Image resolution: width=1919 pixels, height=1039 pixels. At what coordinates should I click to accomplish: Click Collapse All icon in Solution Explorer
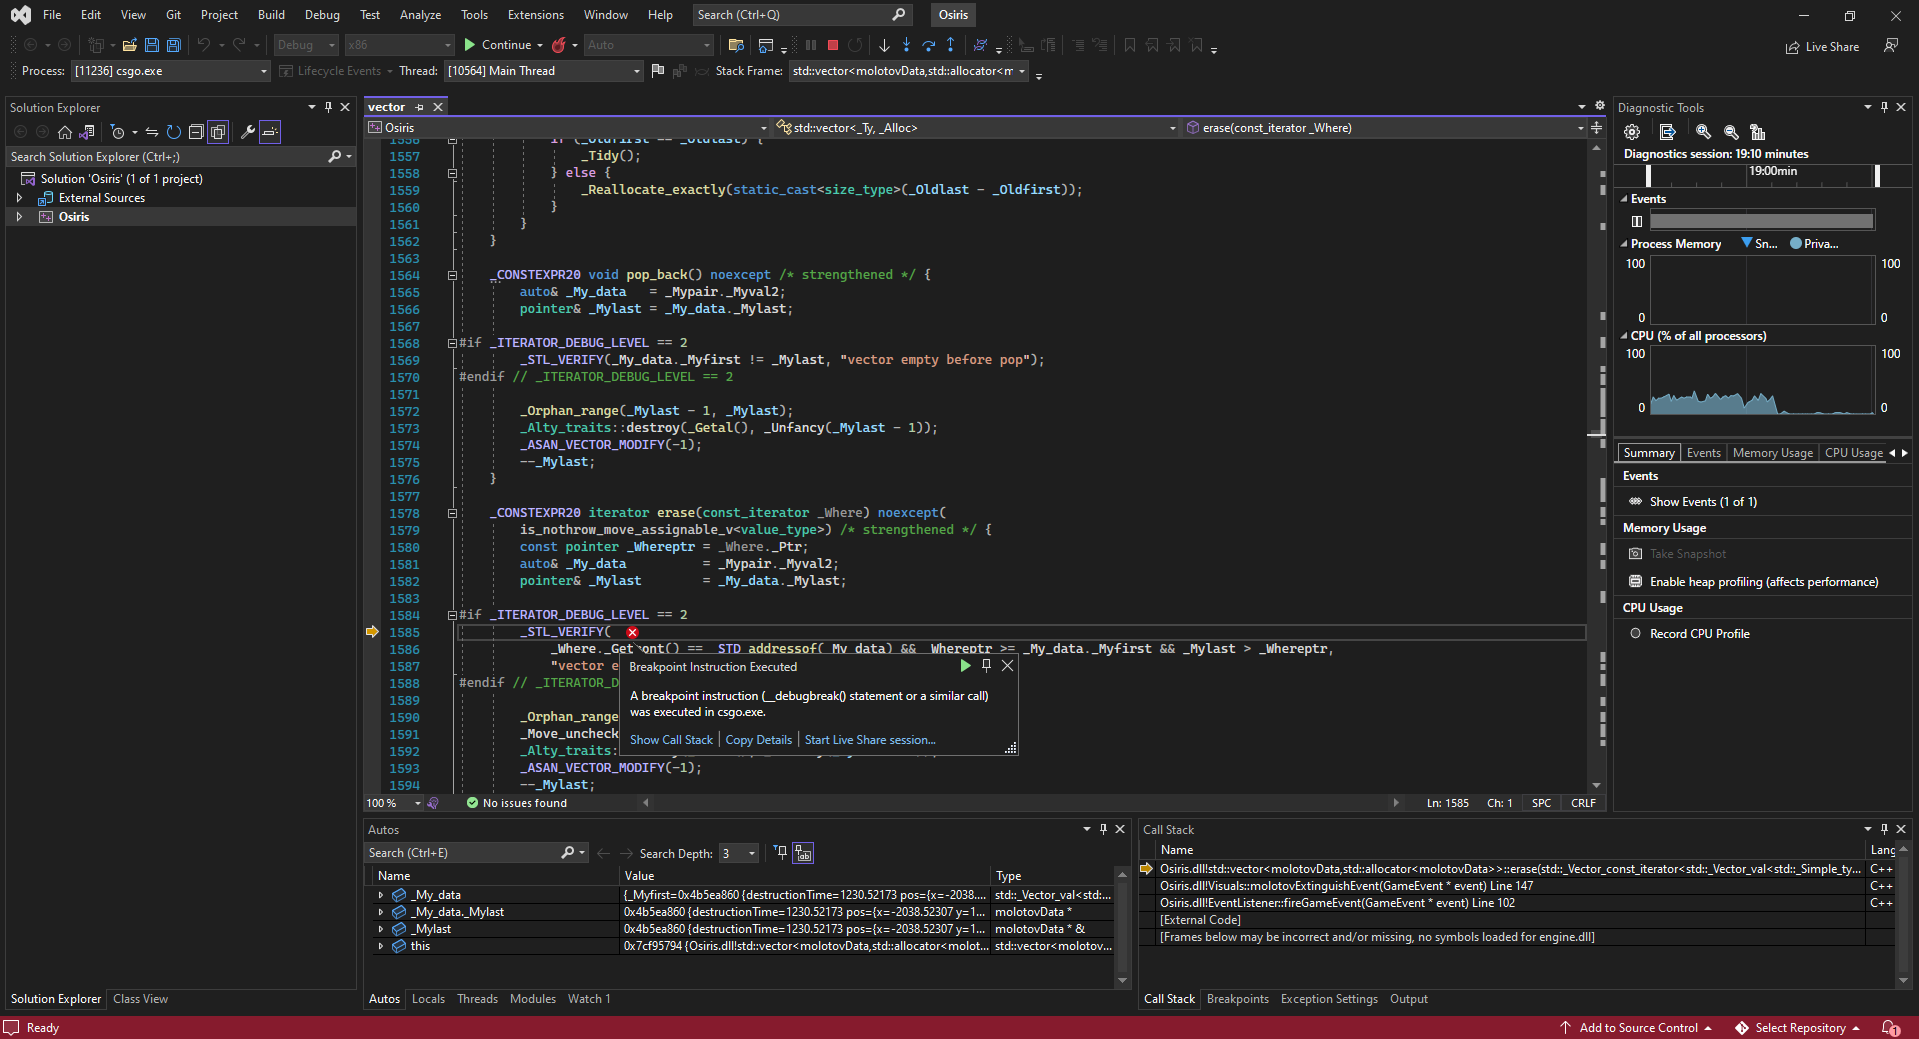click(x=196, y=132)
